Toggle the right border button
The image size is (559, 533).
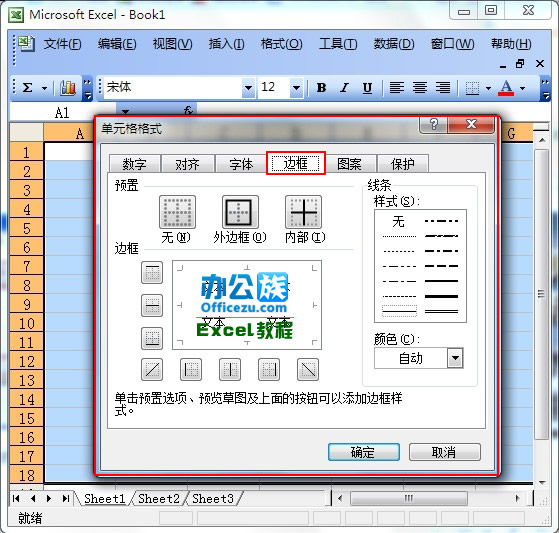pos(269,369)
